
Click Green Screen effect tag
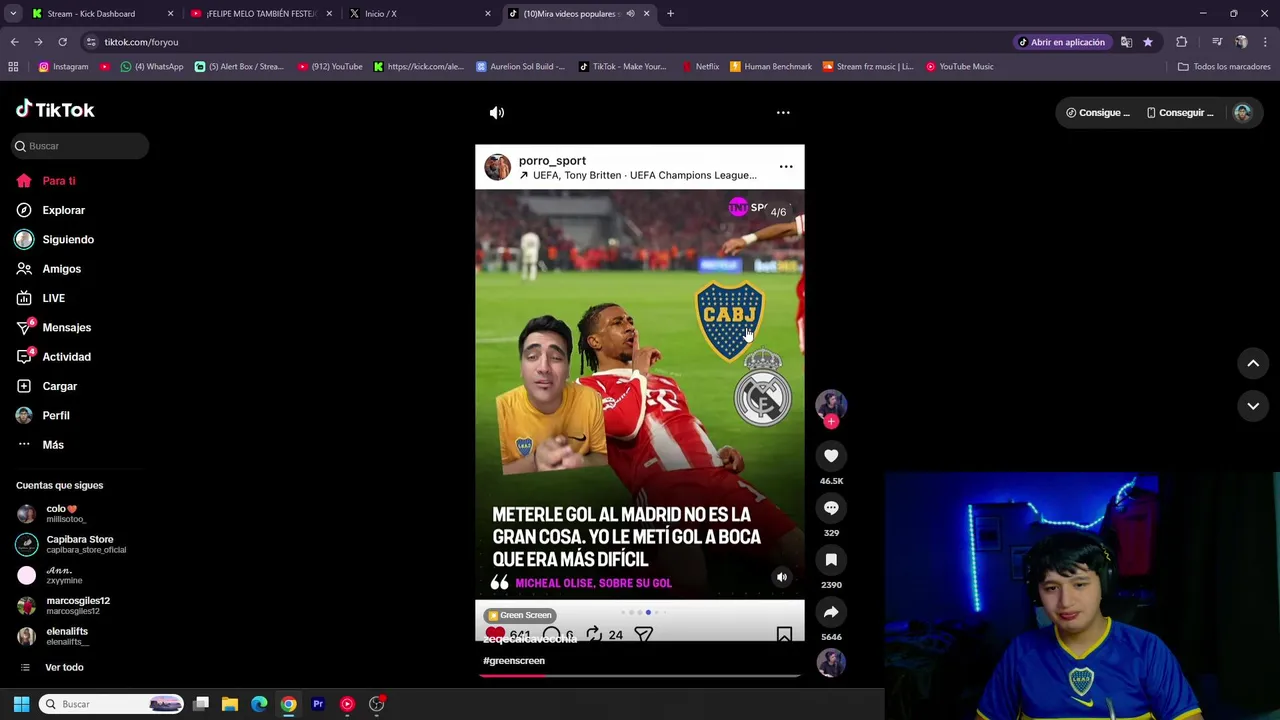coord(519,615)
